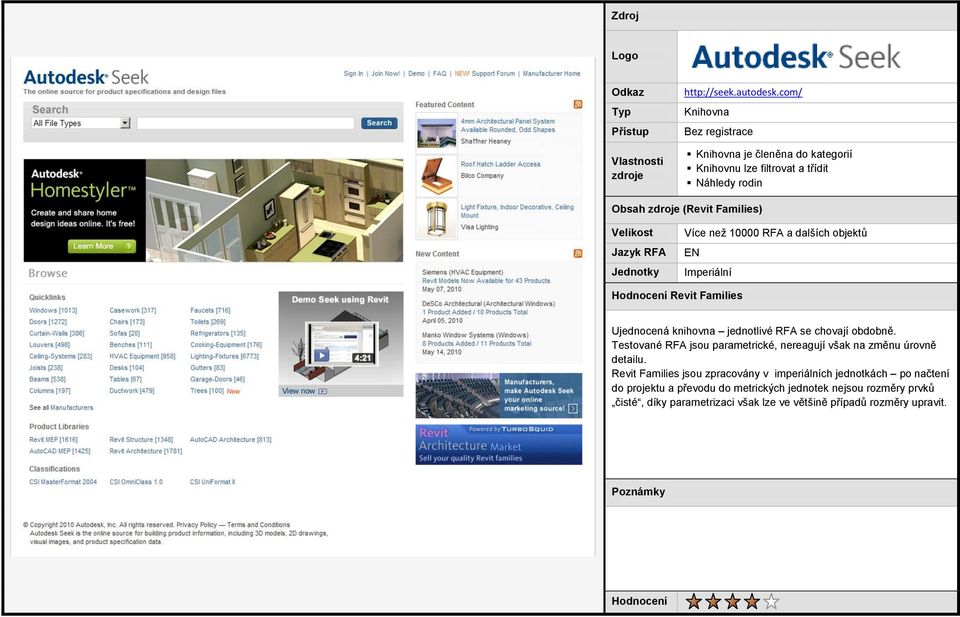This screenshot has width=960, height=617.
Task: Open Light Fixture, Indoor Decorative link
Action: tap(517, 211)
